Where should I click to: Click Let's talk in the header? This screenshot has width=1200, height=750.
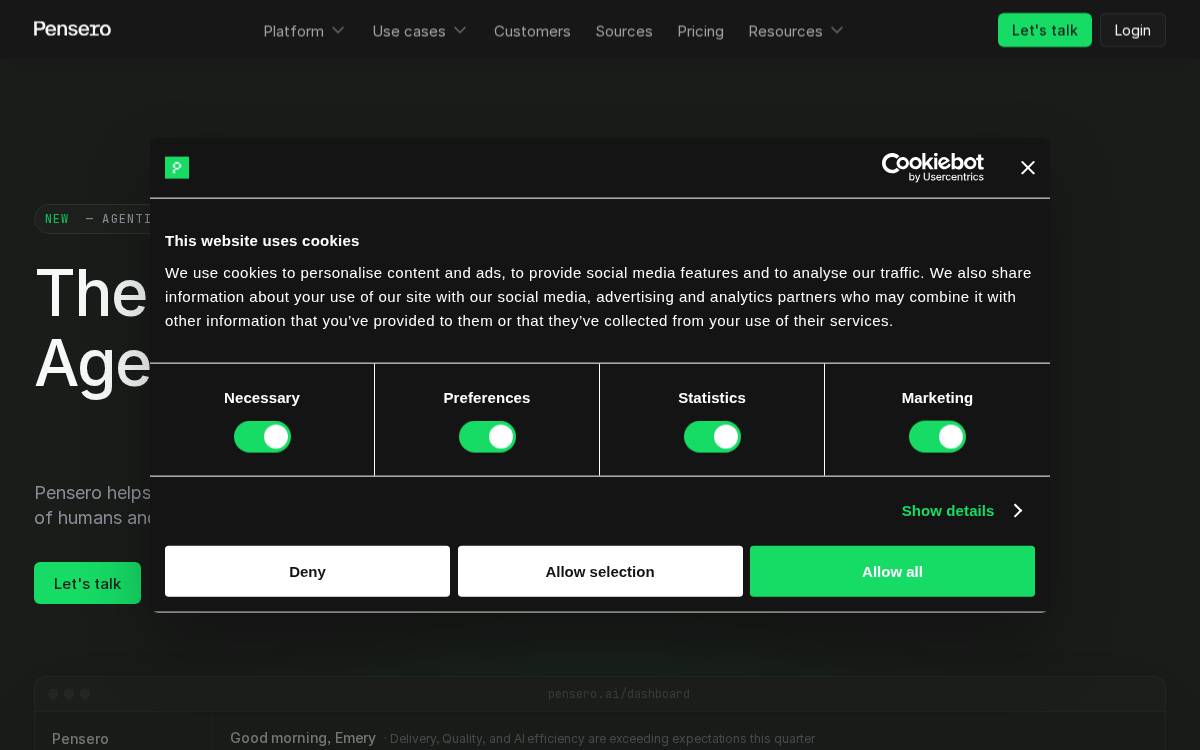pyautogui.click(x=1044, y=30)
